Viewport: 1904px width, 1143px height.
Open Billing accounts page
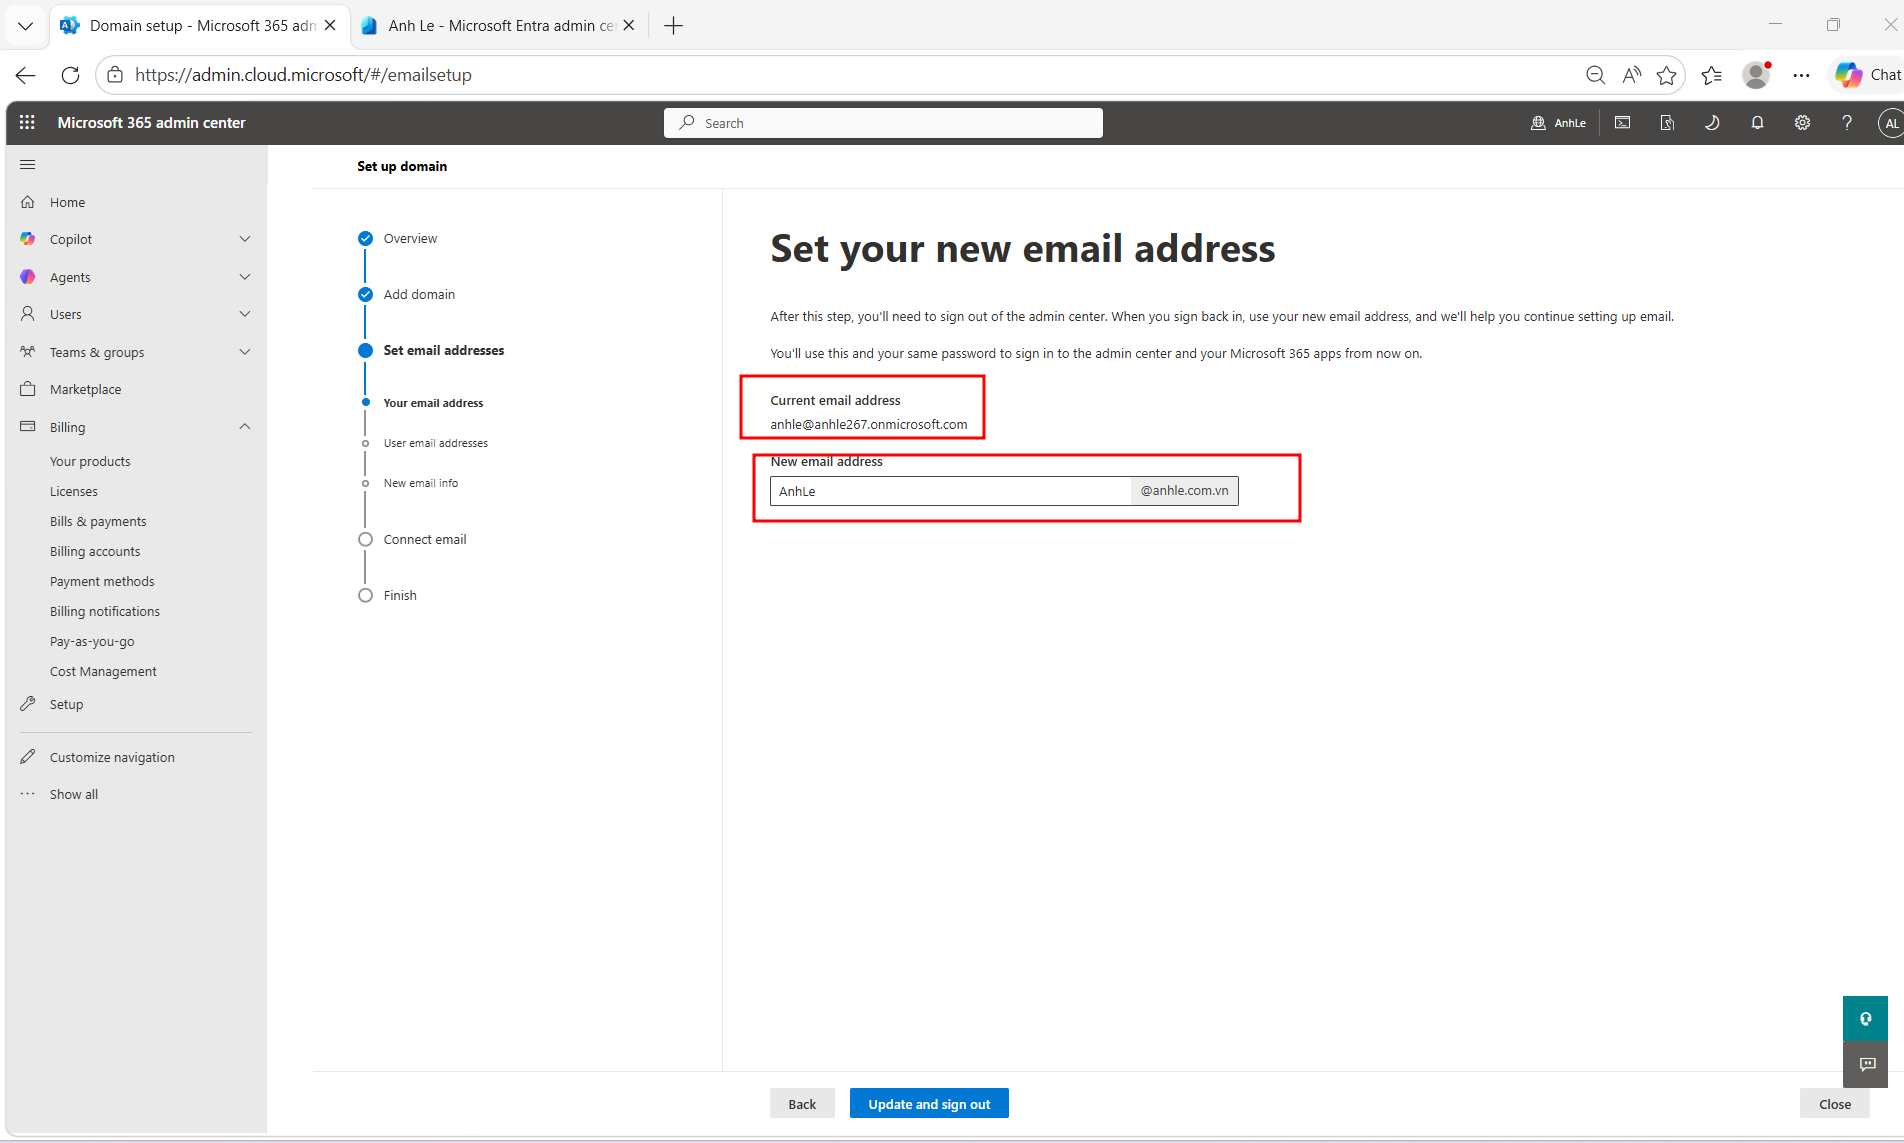pos(95,551)
